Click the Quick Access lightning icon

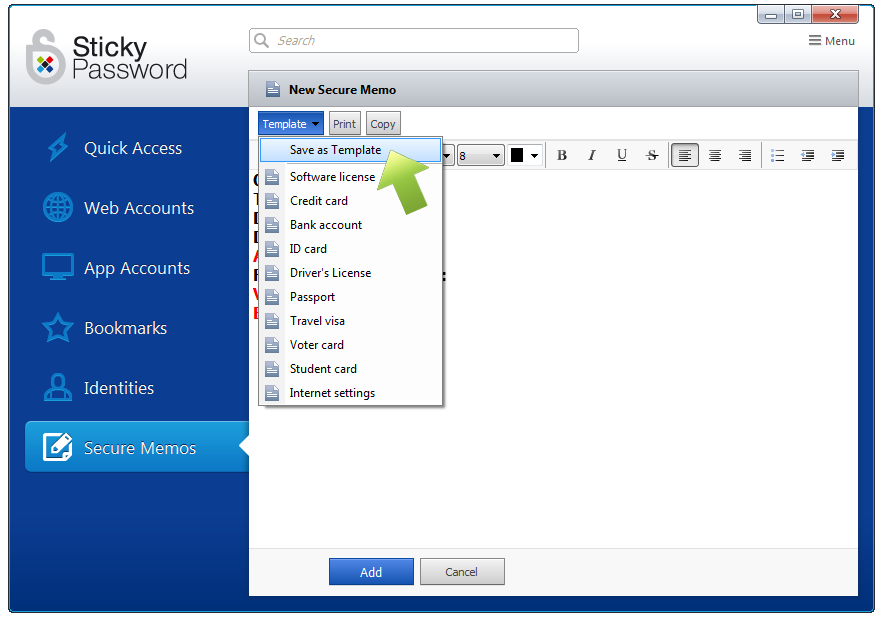58,147
